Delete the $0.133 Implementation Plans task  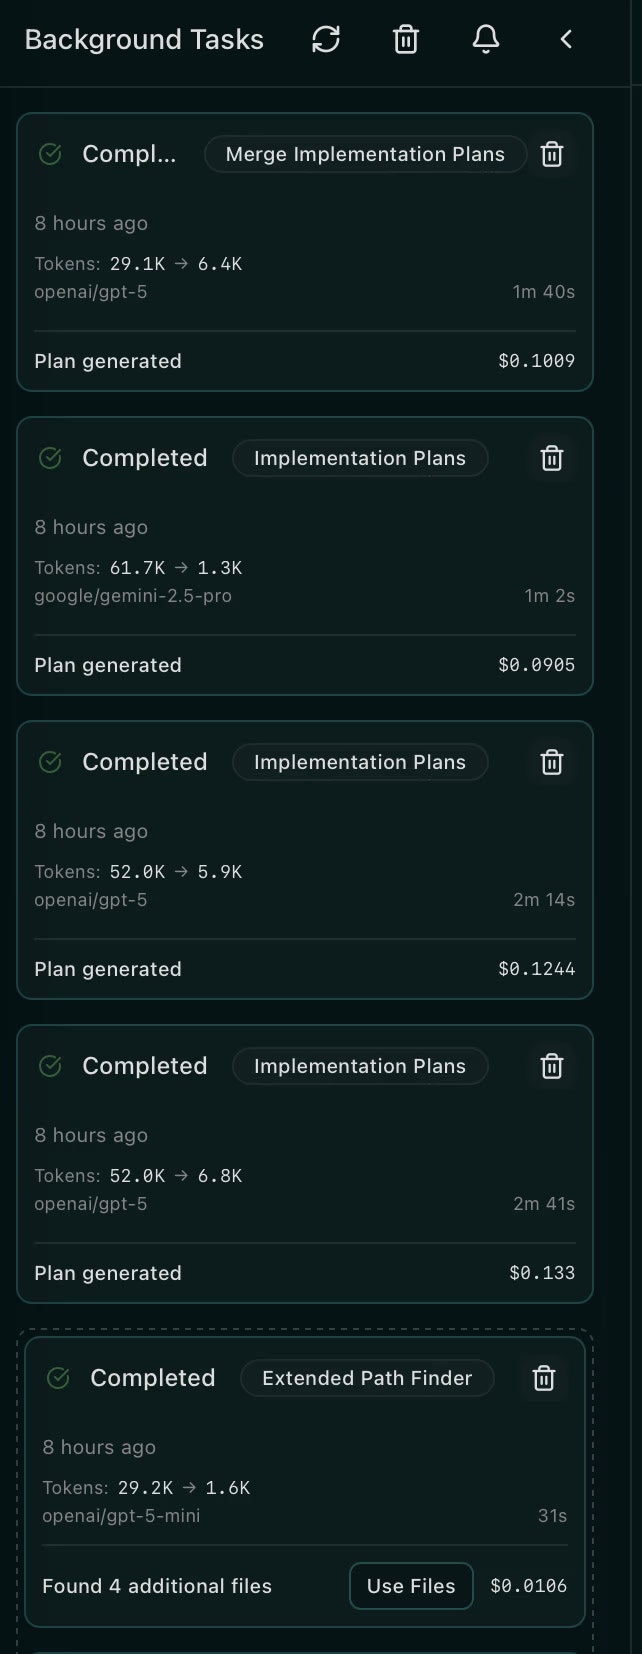[x=552, y=1066]
